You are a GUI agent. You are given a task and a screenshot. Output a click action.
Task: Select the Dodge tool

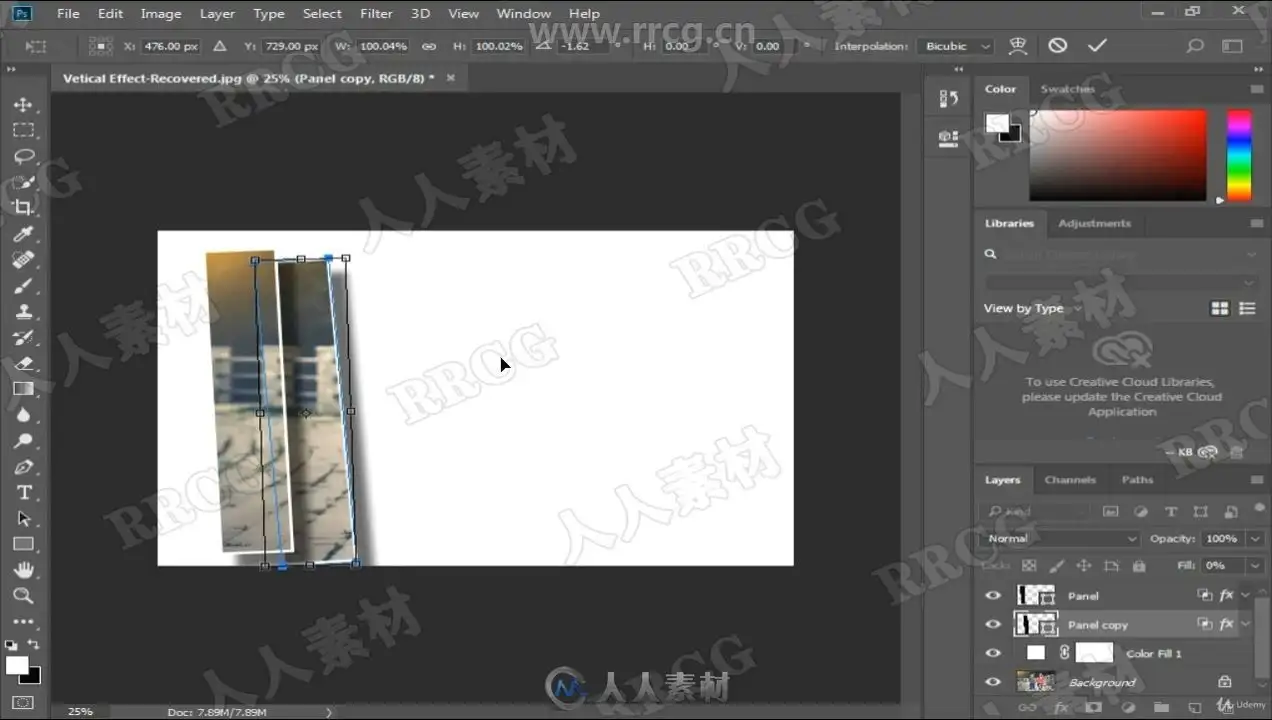pos(23,441)
